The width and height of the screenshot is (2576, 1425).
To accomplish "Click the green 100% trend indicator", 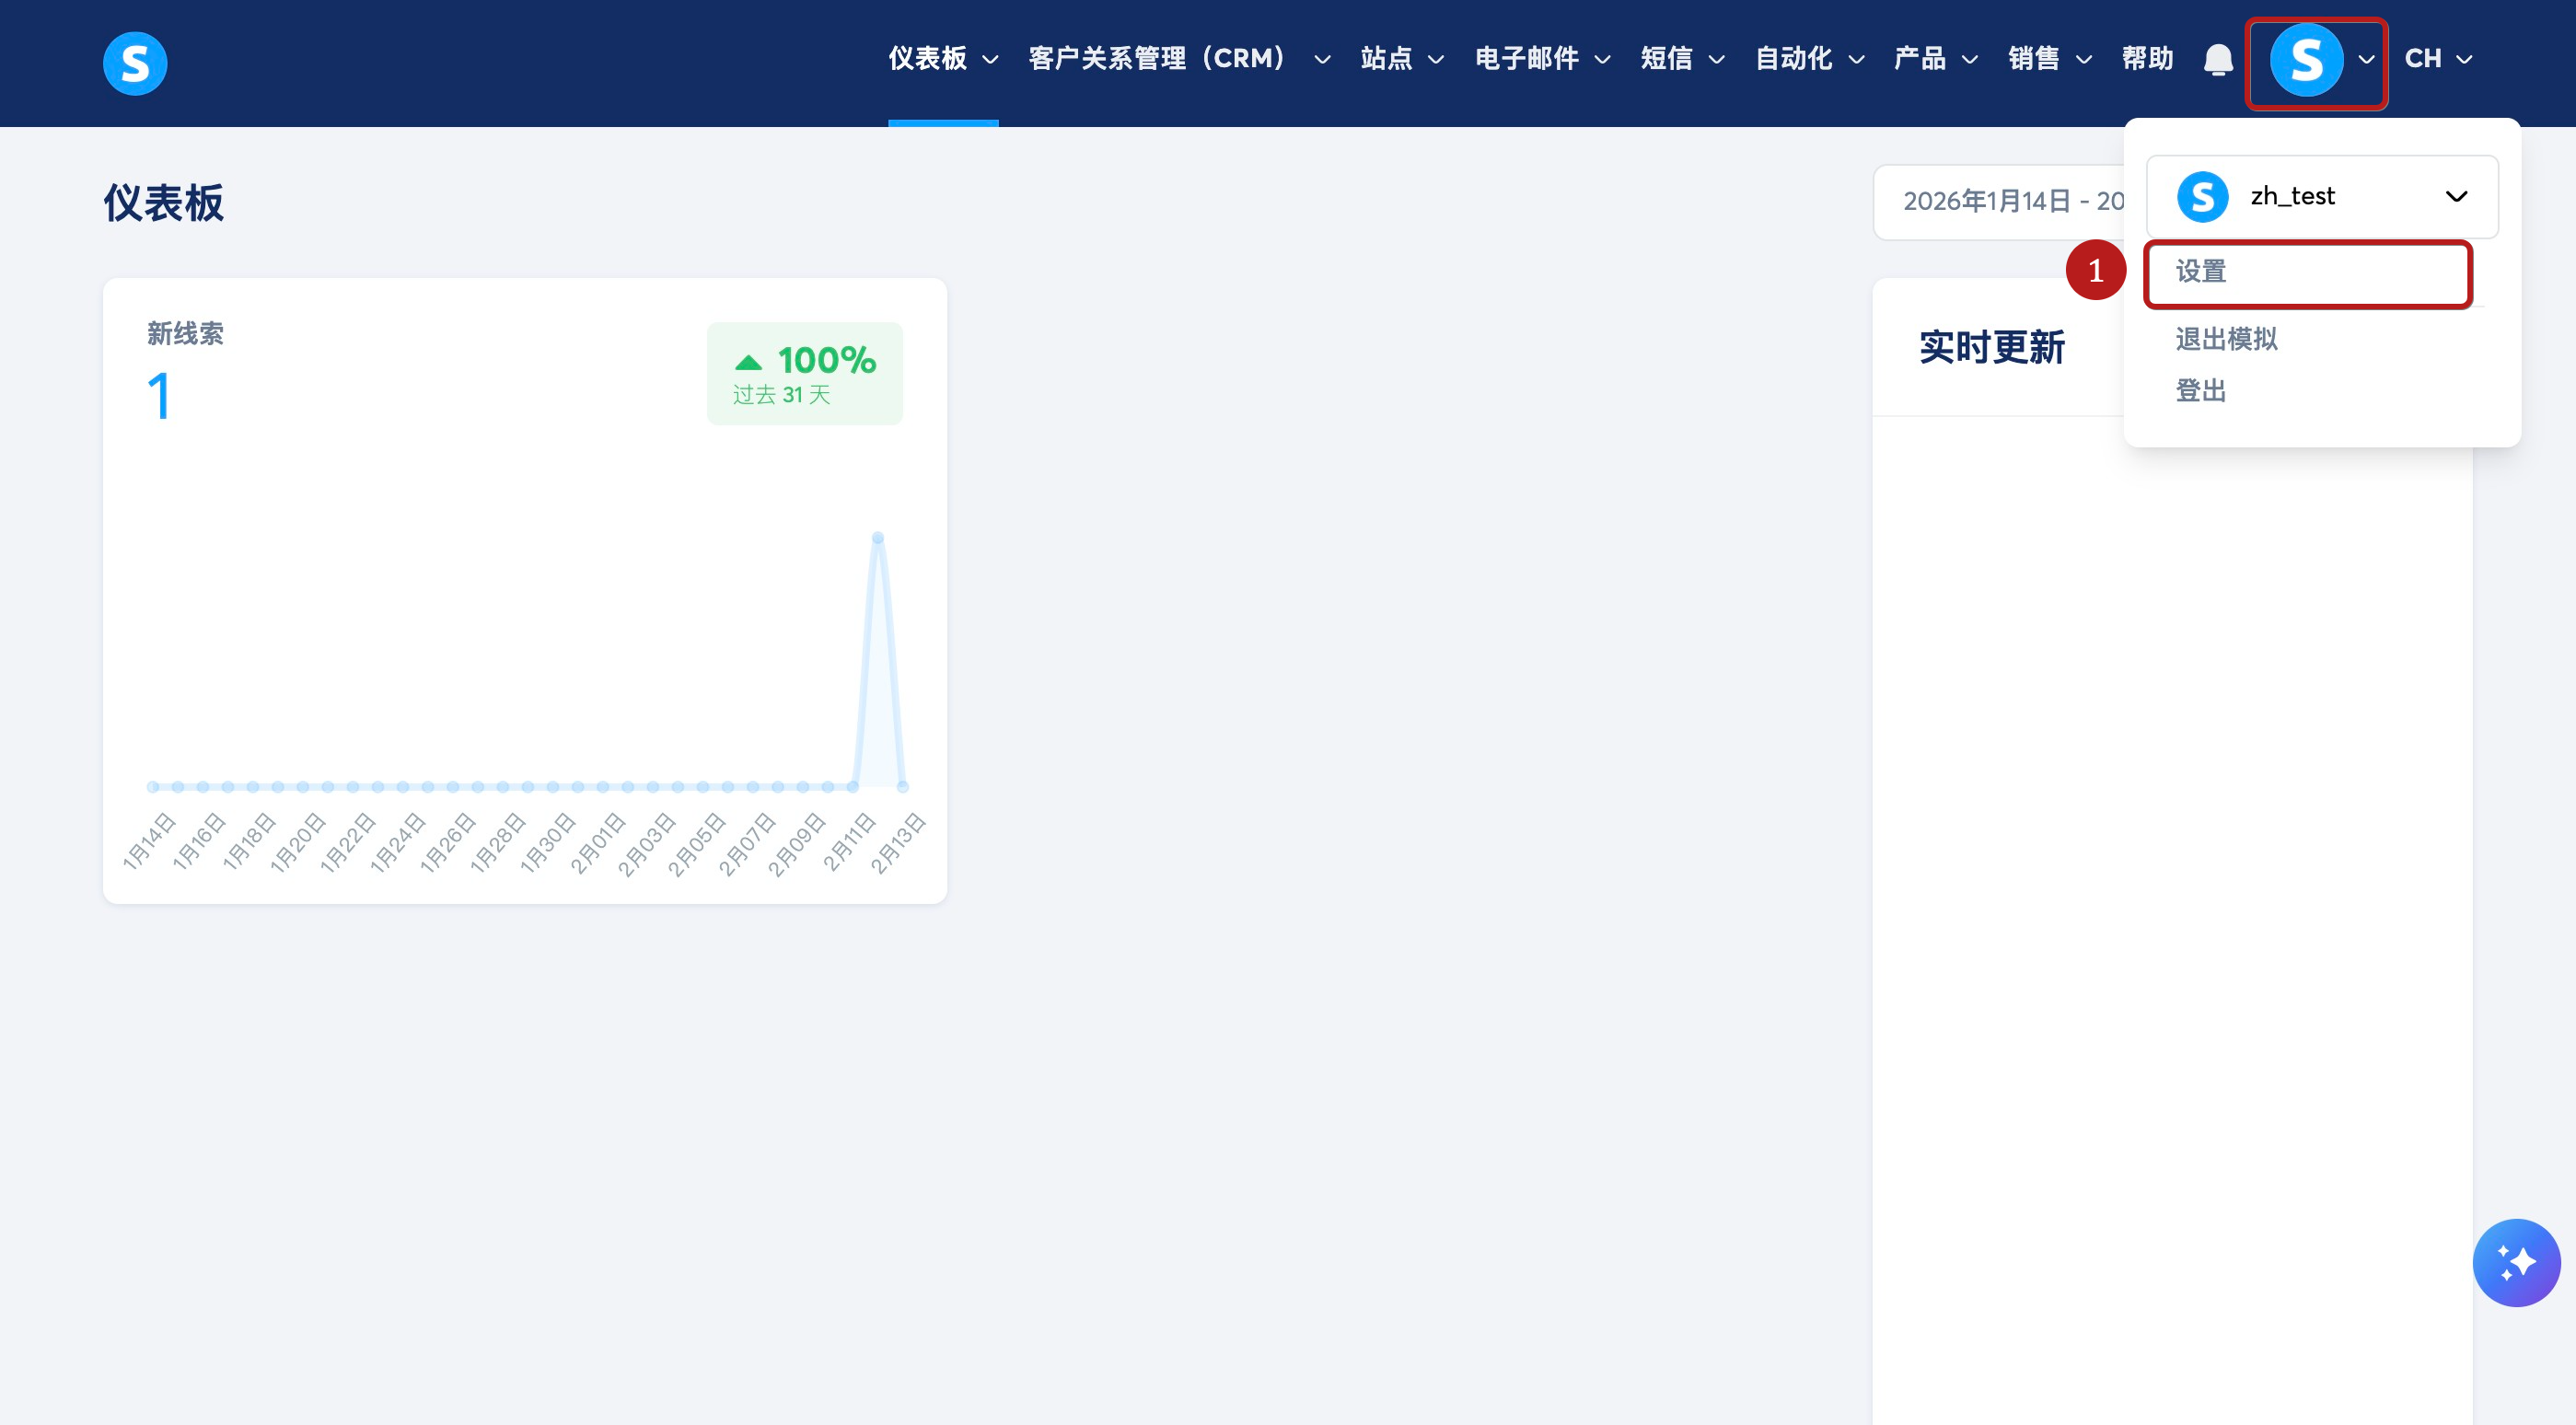I will pyautogui.click(x=805, y=373).
